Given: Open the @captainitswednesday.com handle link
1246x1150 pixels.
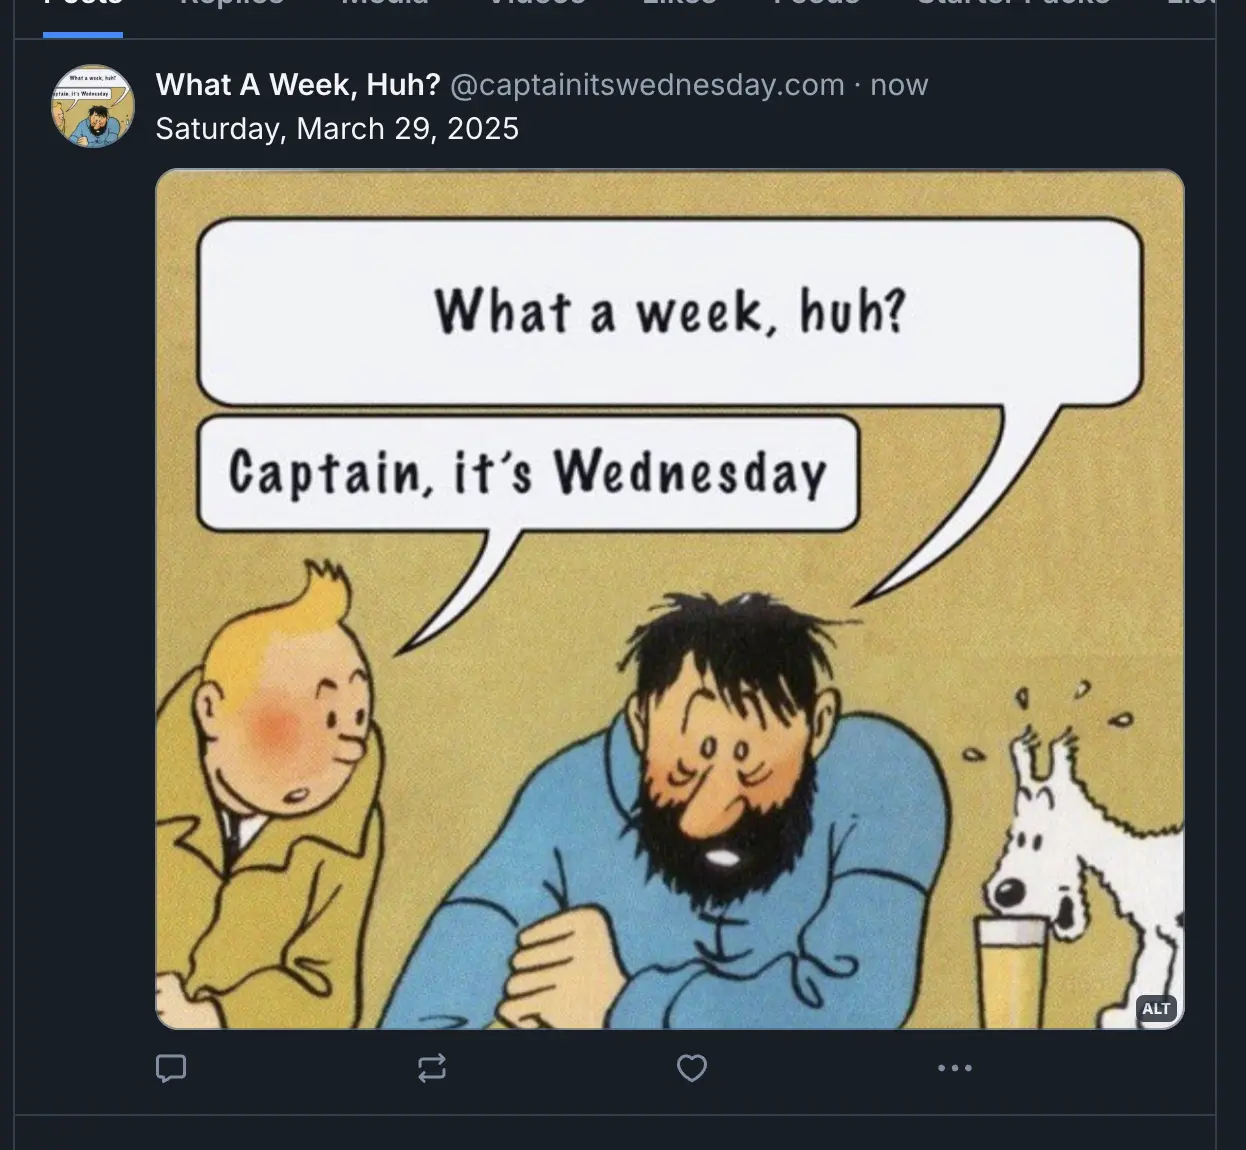Looking at the screenshot, I should point(648,85).
